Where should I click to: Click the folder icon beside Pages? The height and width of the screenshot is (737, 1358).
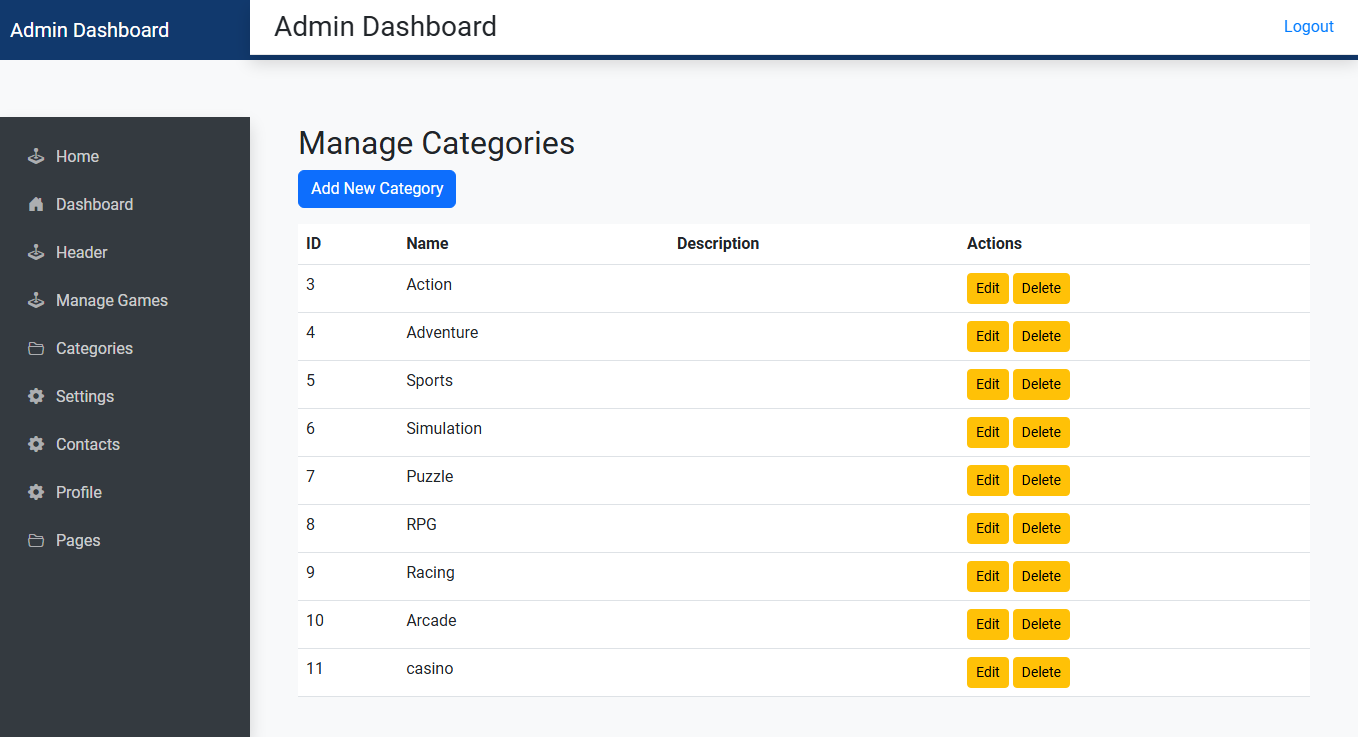(x=36, y=540)
